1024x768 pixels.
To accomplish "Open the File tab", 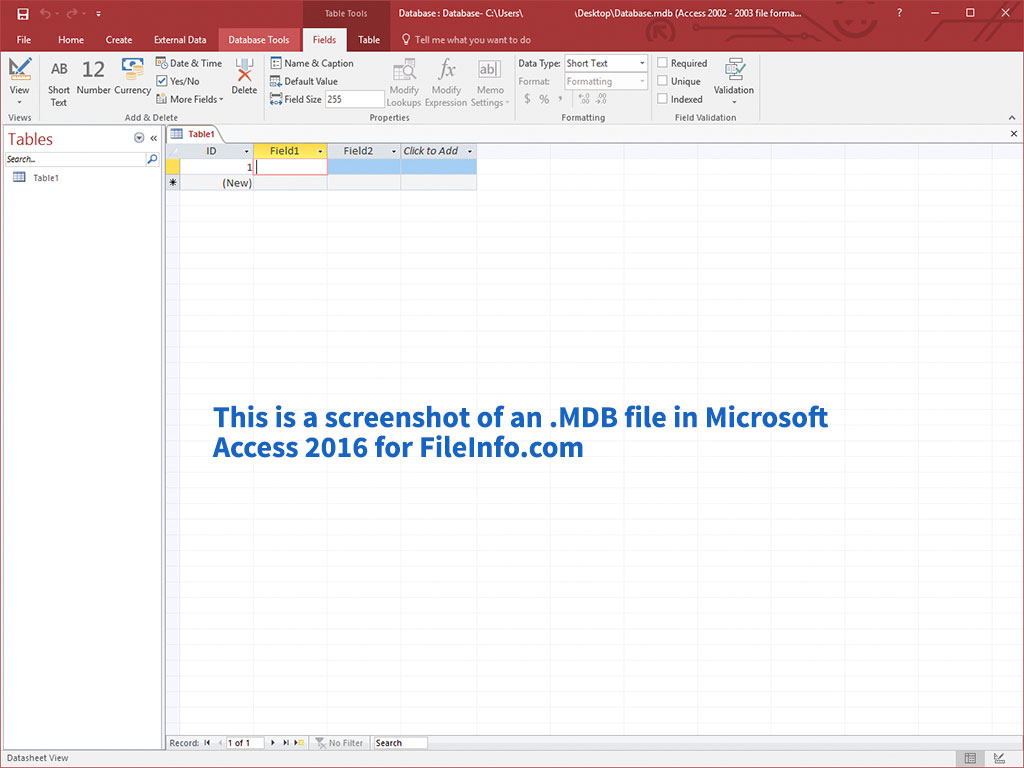I will tap(24, 40).
